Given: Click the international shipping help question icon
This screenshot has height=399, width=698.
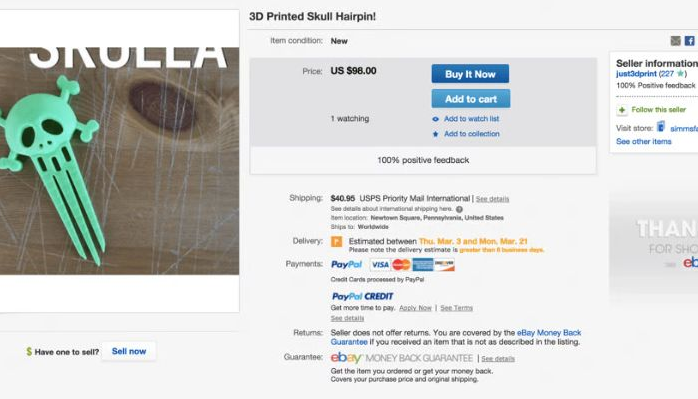Looking at the screenshot, I should click(459, 209).
